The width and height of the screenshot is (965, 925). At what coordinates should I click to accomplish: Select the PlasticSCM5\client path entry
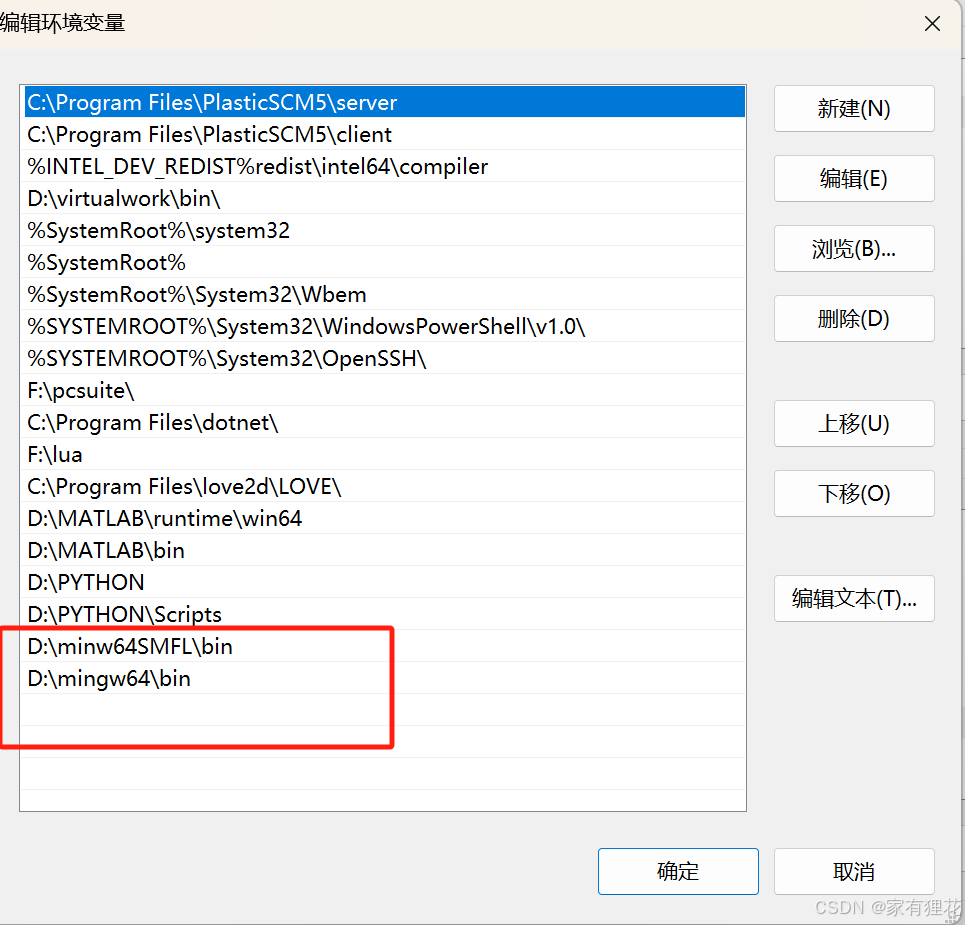tap(384, 134)
